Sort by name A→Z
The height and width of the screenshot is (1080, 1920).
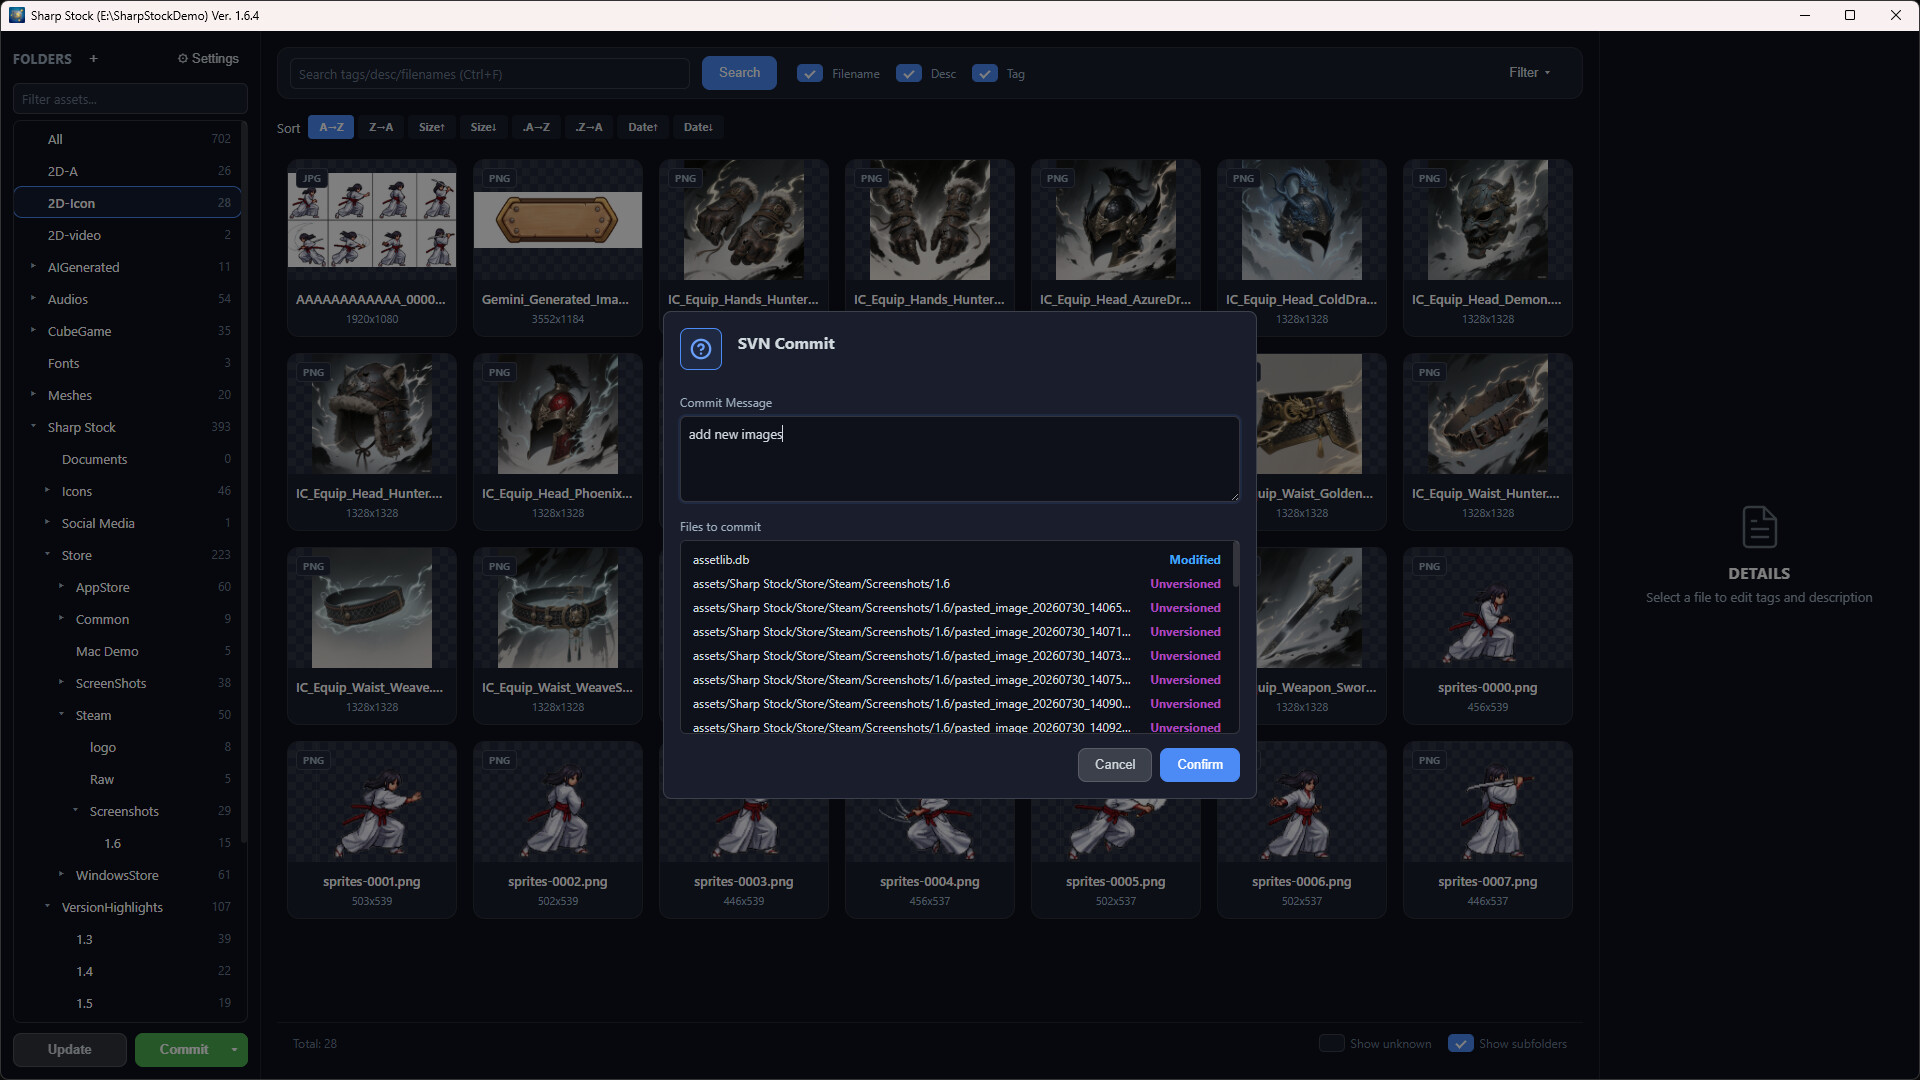(331, 127)
